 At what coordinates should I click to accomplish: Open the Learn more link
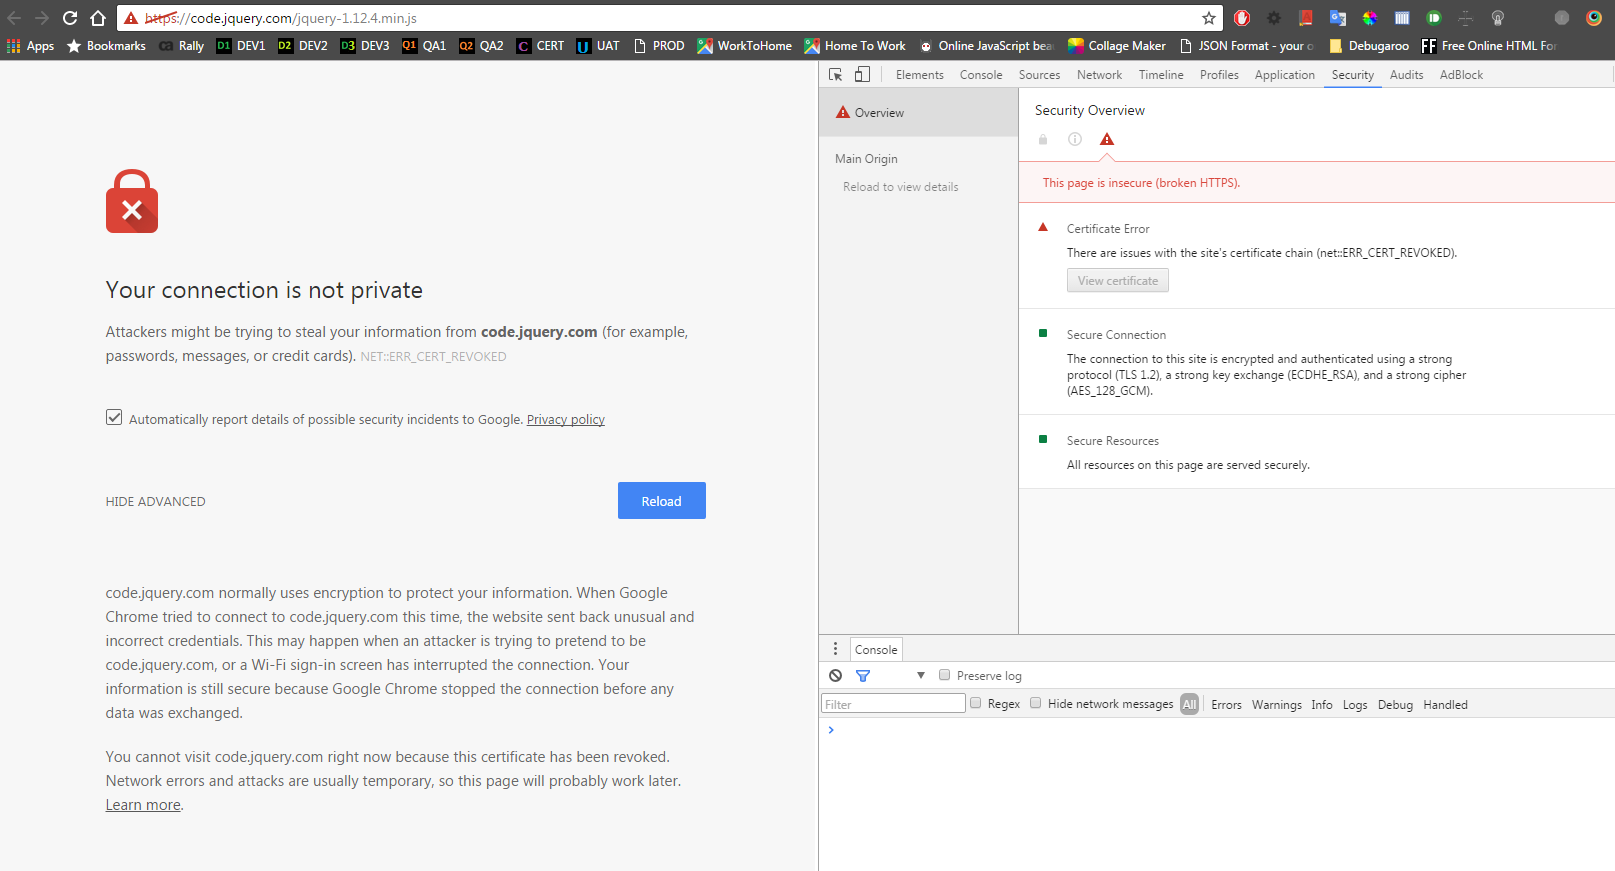click(143, 805)
